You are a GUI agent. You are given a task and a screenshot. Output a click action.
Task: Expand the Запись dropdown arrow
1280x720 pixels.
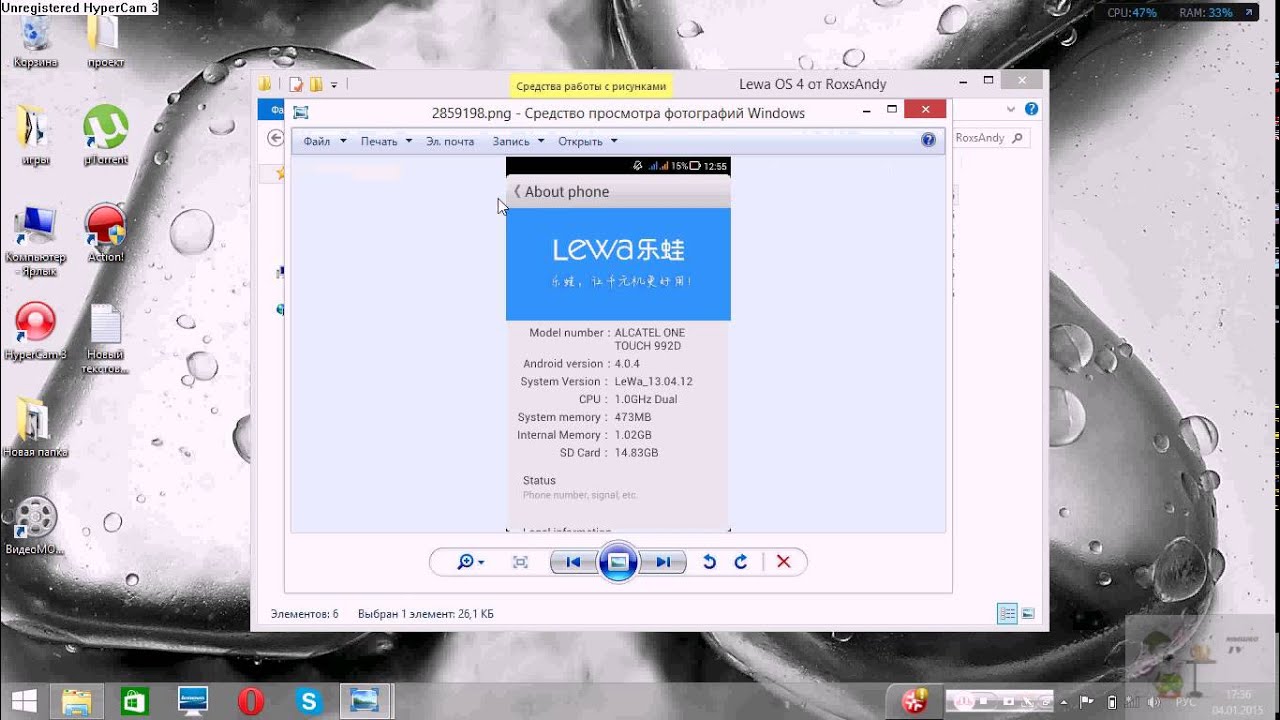pos(541,142)
